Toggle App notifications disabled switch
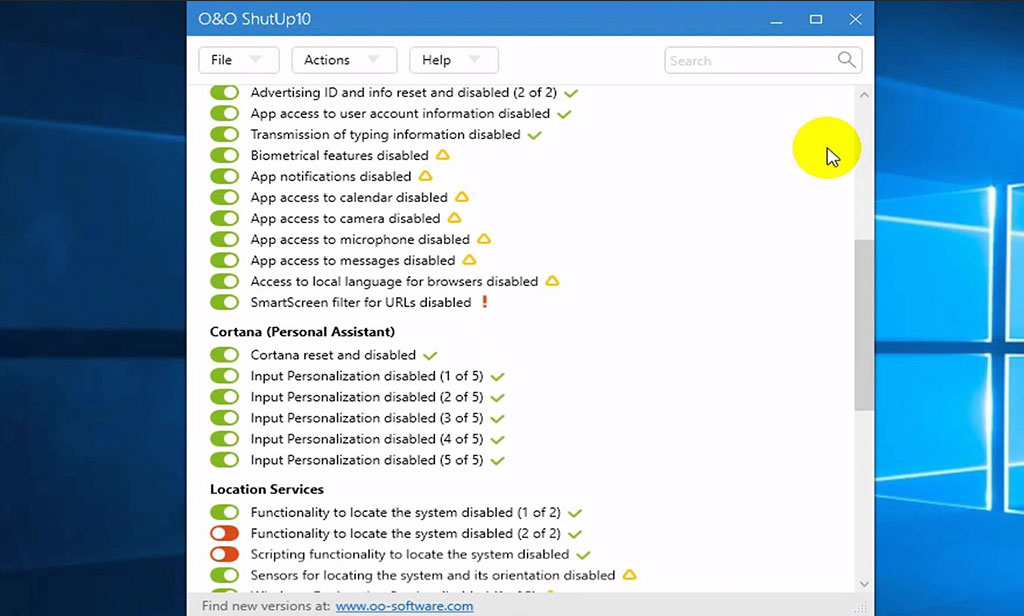 pyautogui.click(x=225, y=176)
